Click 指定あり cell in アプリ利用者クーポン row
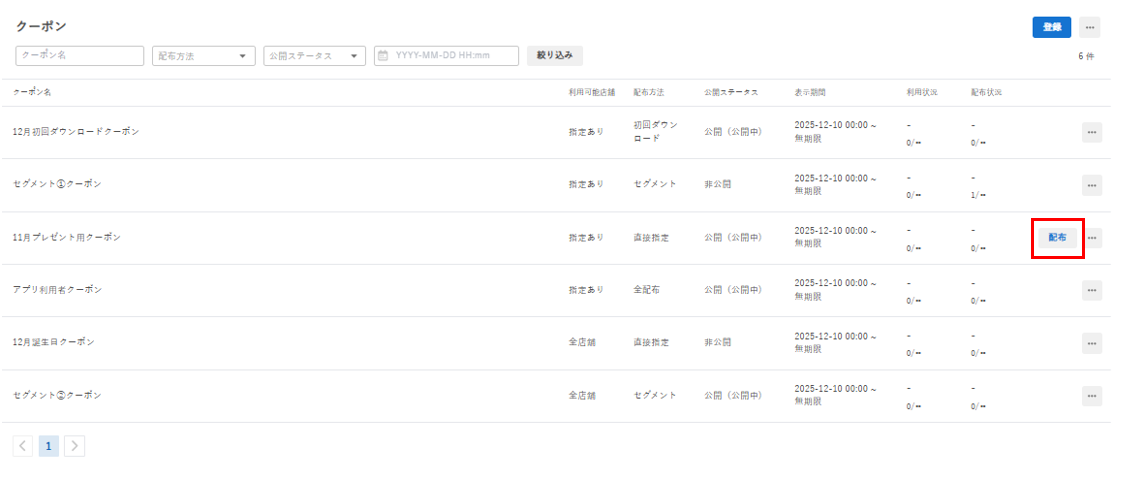 point(586,290)
